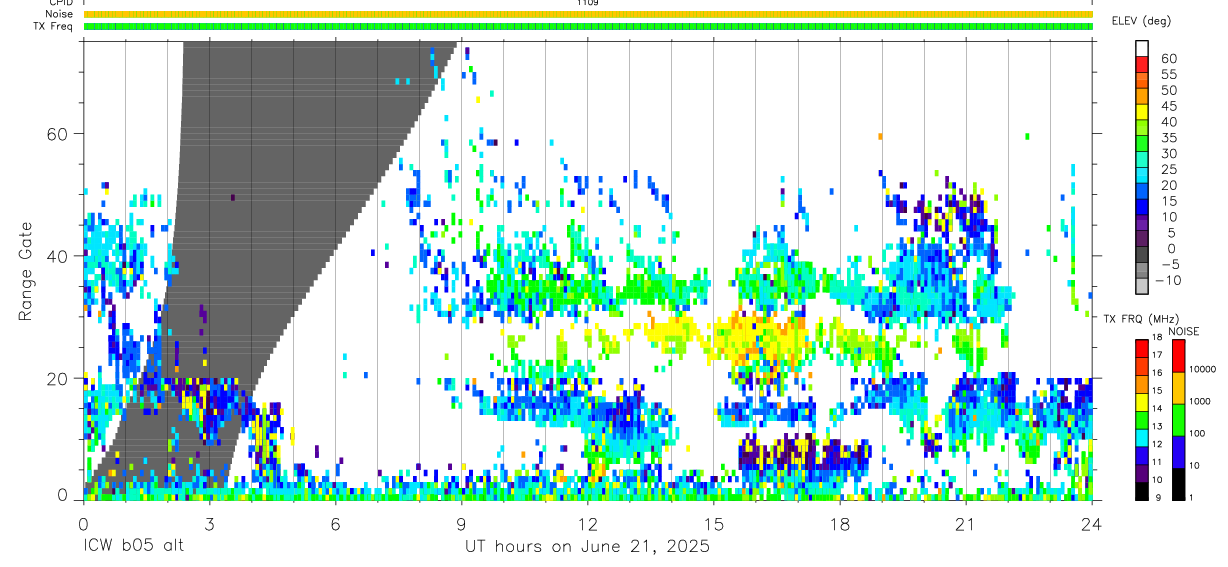Click the "UT hours on June 21, 2025" axis title
The image size is (1228, 567).
pos(587,546)
